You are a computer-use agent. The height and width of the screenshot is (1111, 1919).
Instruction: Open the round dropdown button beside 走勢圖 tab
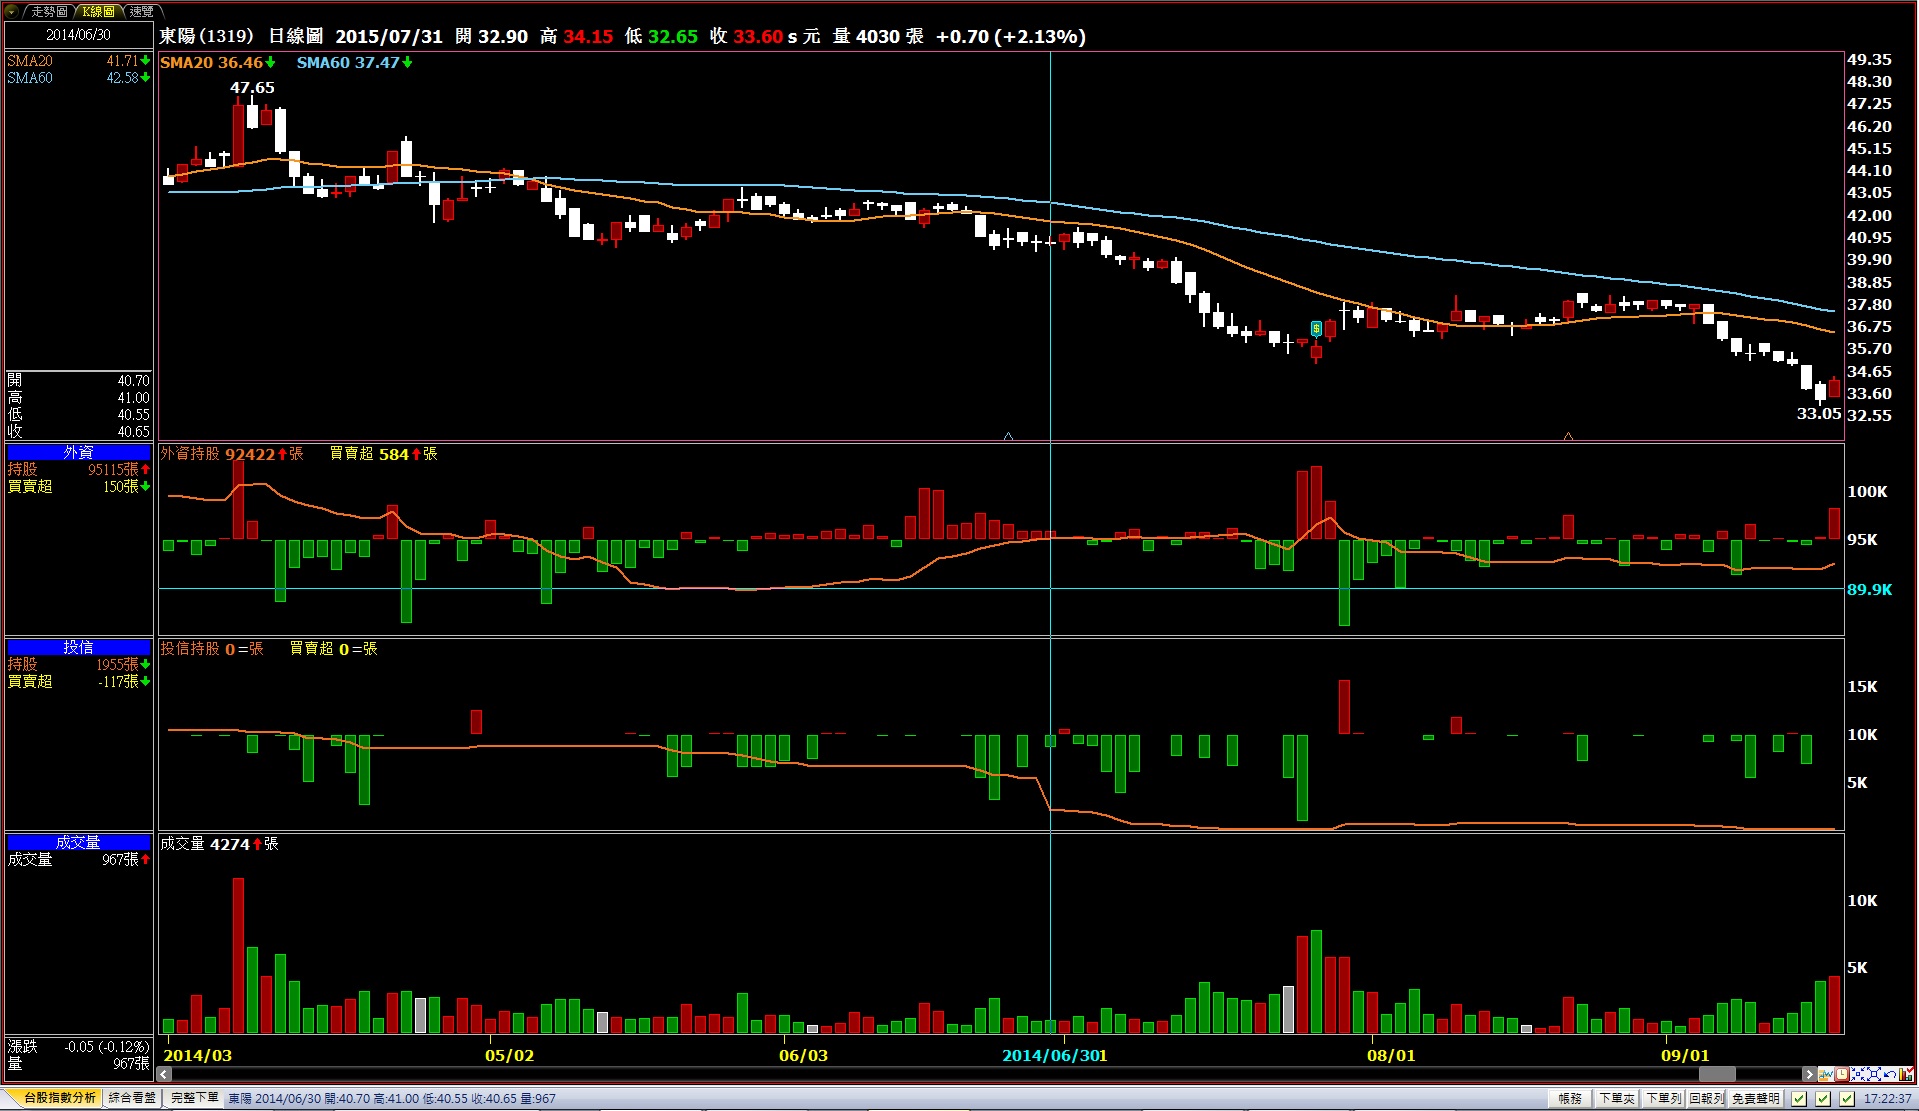11,11
